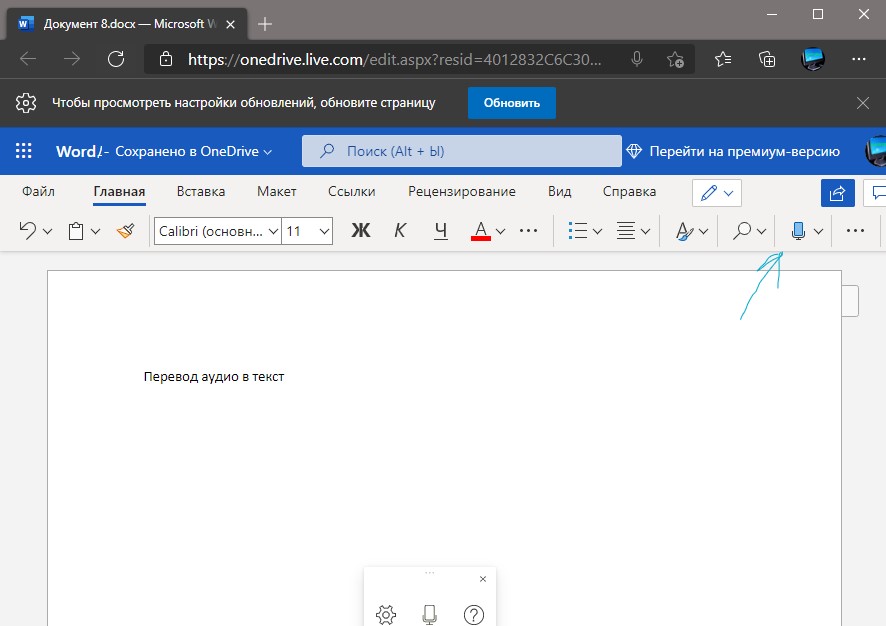The image size is (886, 626).
Task: Click the Обновить button
Action: point(512,103)
